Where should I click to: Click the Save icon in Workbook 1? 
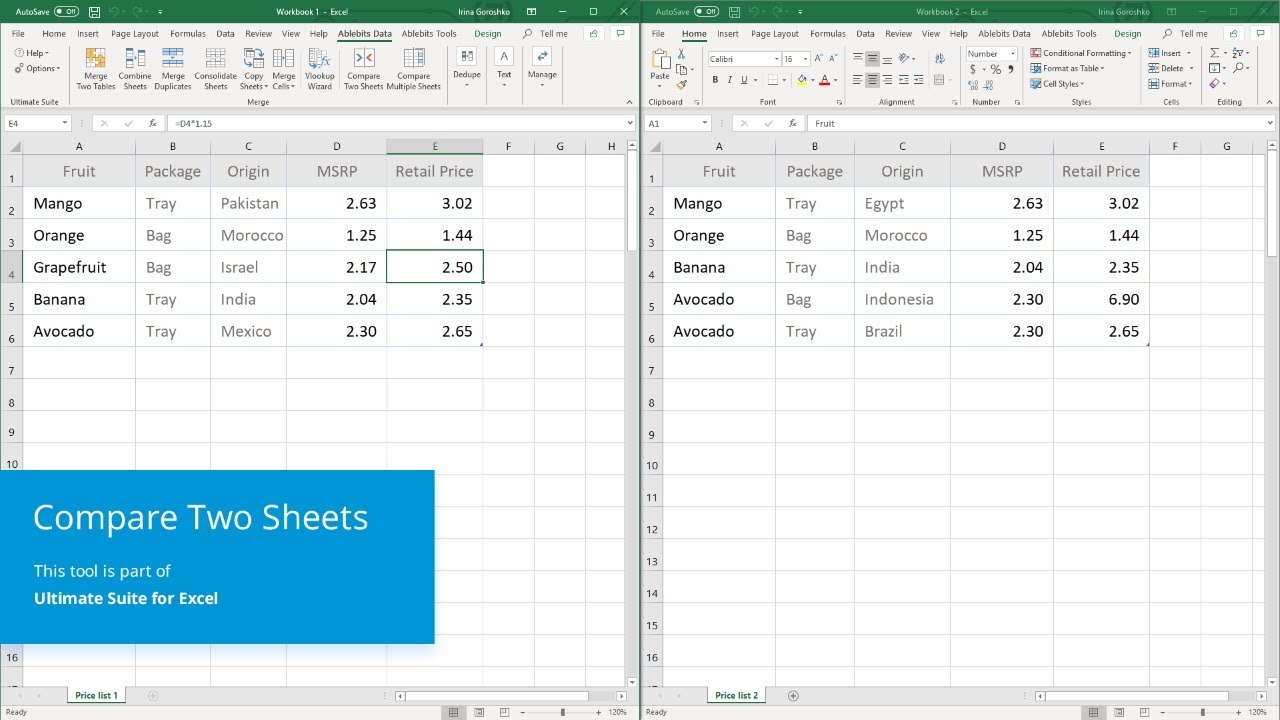tap(94, 12)
